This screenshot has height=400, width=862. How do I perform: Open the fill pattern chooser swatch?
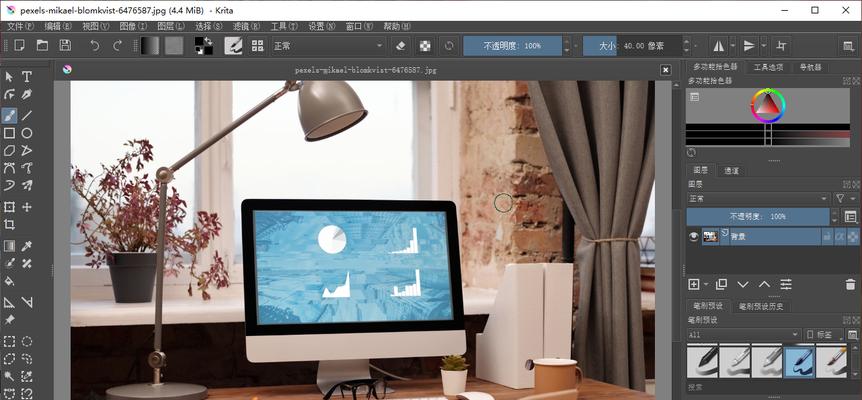(x=174, y=46)
